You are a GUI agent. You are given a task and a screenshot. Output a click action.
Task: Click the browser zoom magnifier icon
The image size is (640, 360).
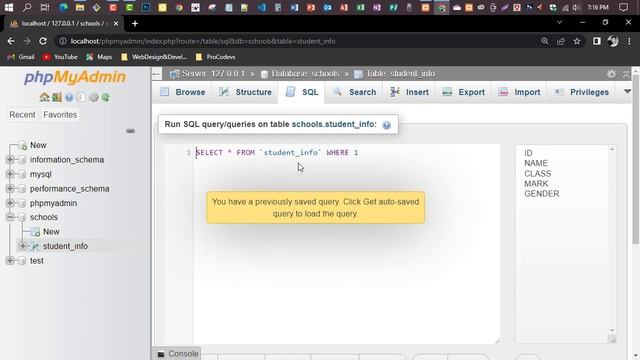tap(544, 41)
